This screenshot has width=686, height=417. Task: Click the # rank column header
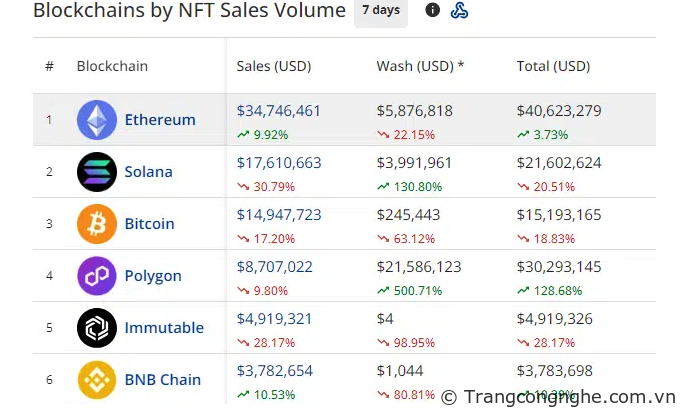(x=49, y=67)
